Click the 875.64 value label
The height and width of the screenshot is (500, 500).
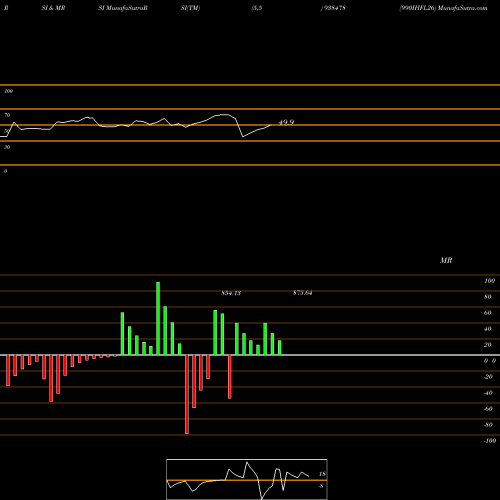point(303,293)
